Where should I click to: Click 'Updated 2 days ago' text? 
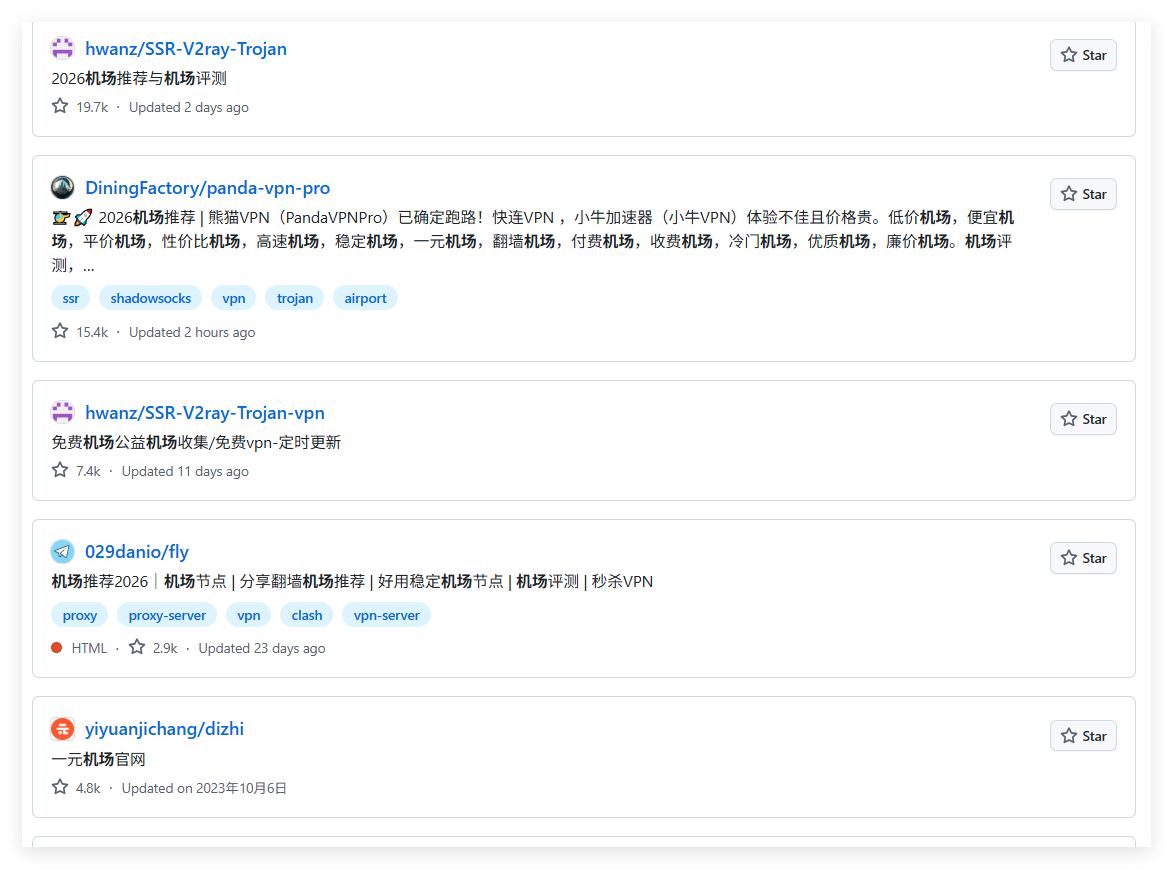(x=189, y=108)
